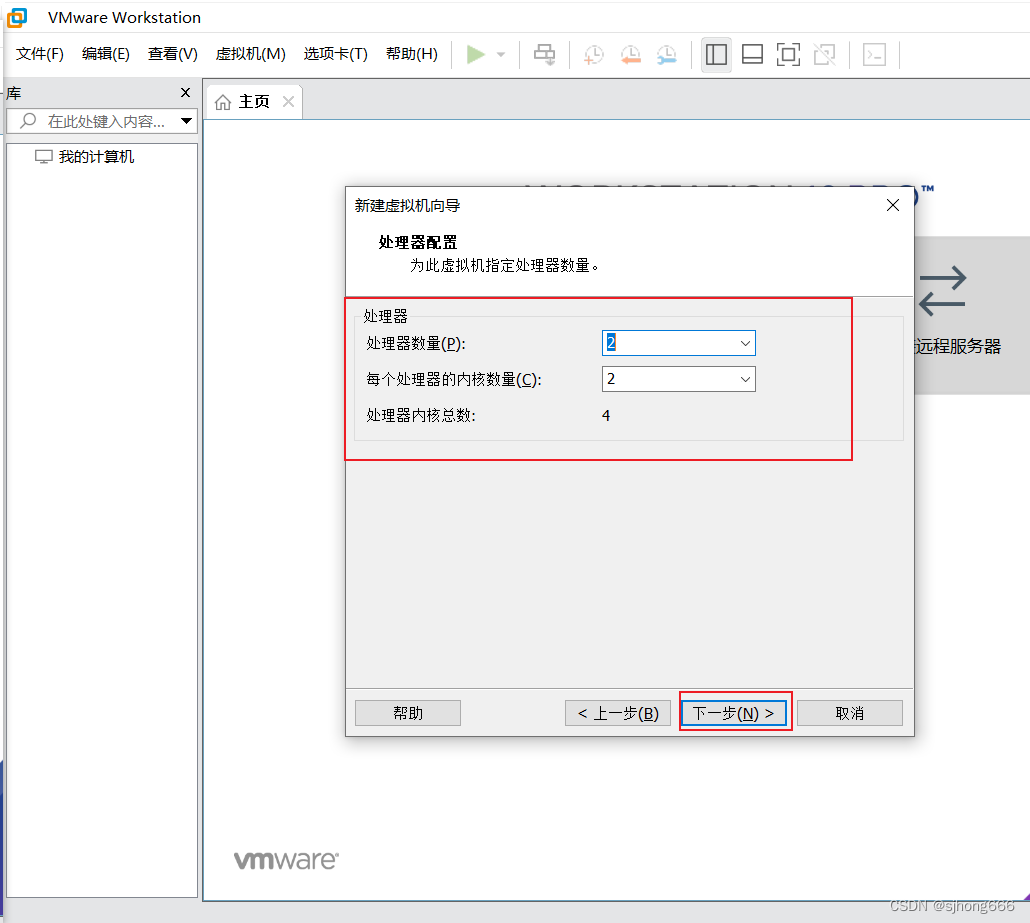Close the 库 library panel
This screenshot has height=923, width=1030.
pos(185,93)
